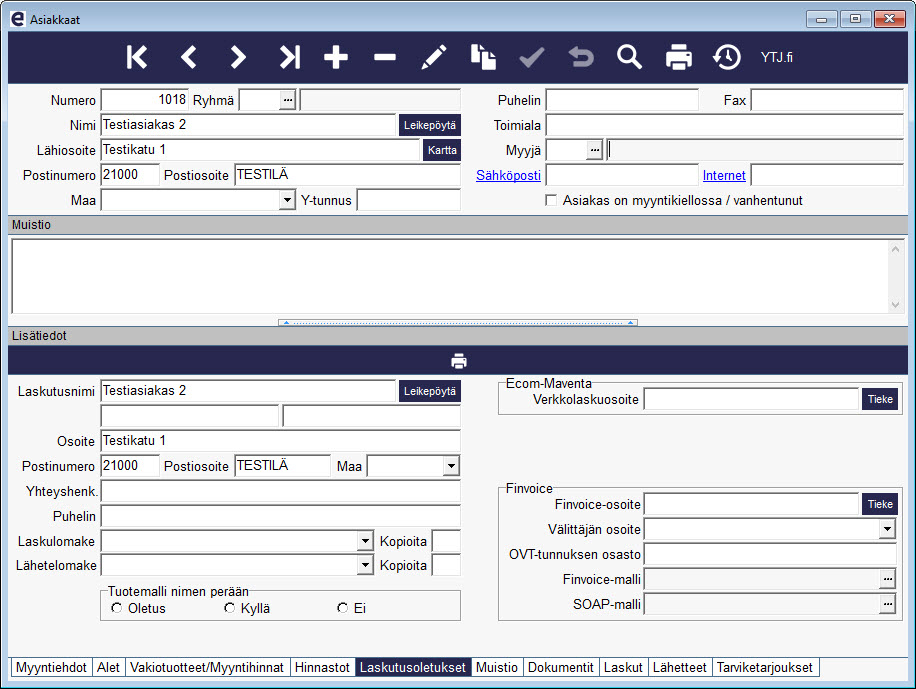Delete customer with the minus icon
The width and height of the screenshot is (916, 689).
coord(385,57)
